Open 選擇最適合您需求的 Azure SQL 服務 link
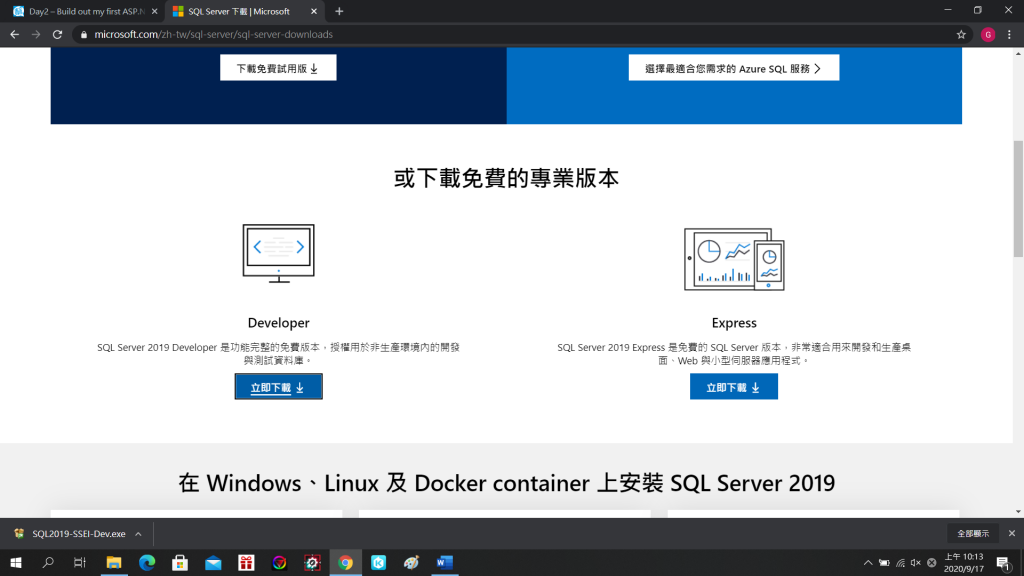The image size is (1024, 576). coord(733,68)
